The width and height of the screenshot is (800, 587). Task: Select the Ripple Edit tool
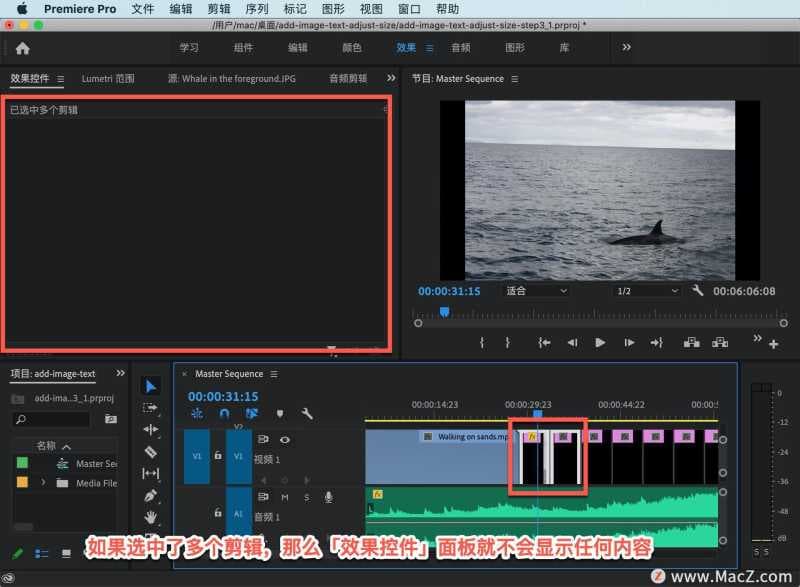(151, 430)
